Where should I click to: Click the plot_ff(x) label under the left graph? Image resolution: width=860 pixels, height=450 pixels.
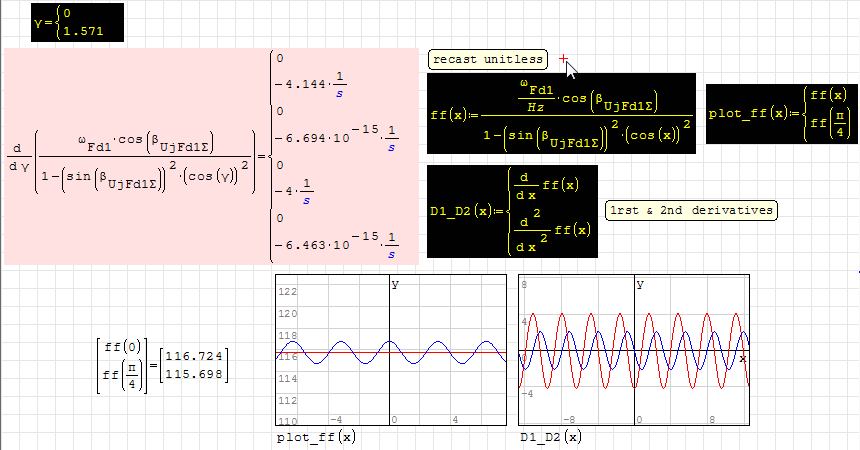(x=315, y=437)
